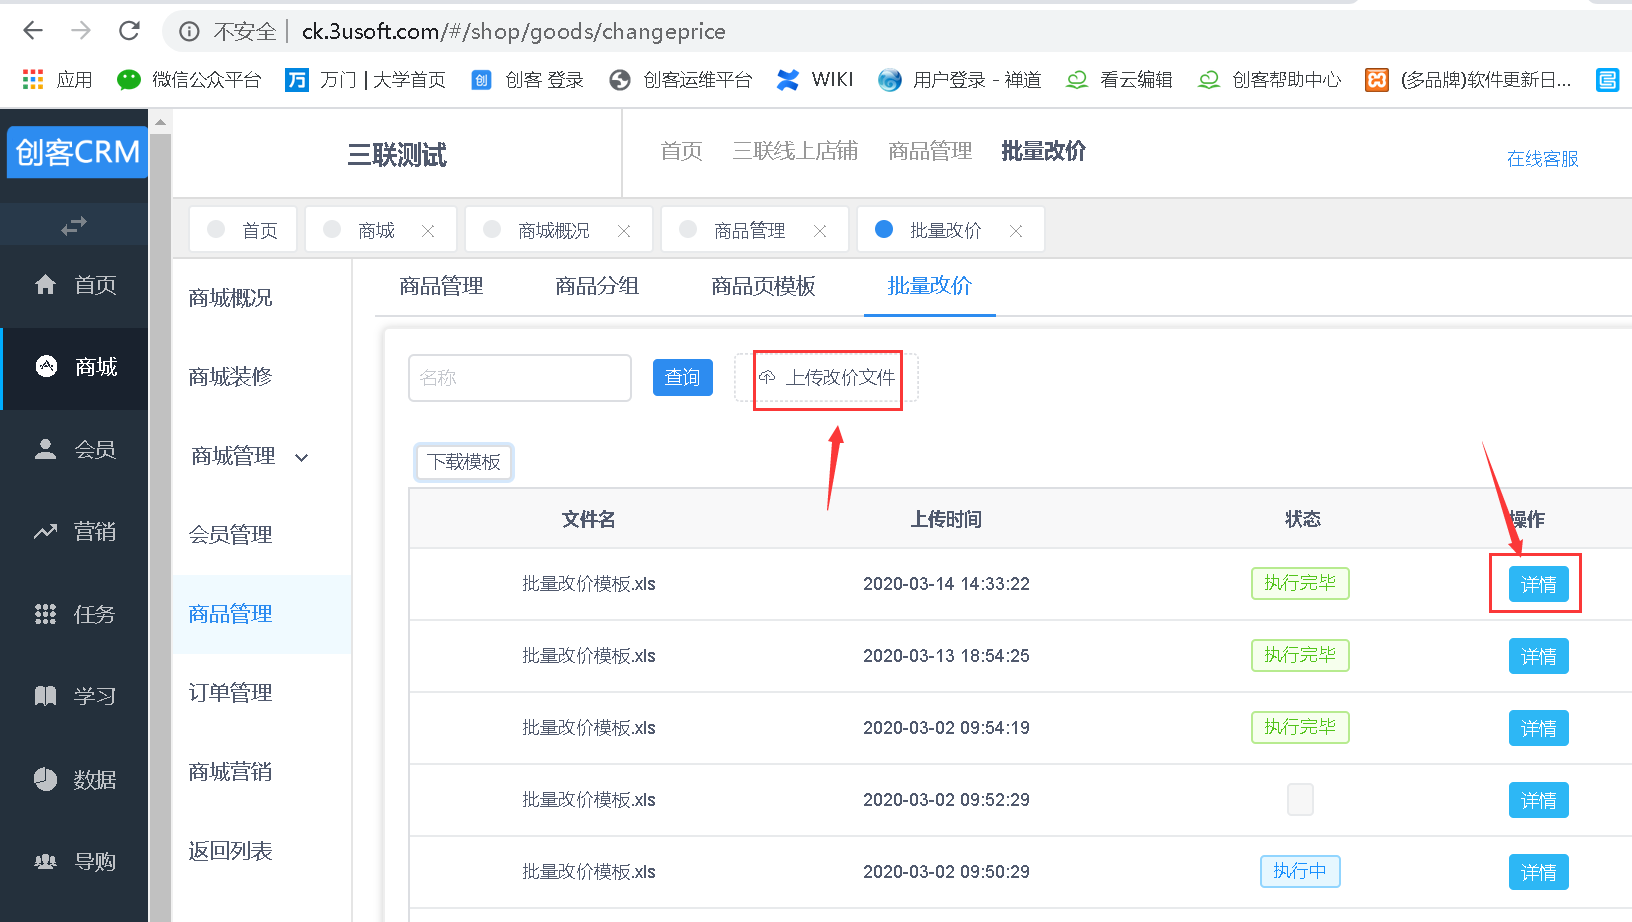The height and width of the screenshot is (922, 1632).
Task: Select 商城 in the dark sidebar
Action: pos(74,367)
